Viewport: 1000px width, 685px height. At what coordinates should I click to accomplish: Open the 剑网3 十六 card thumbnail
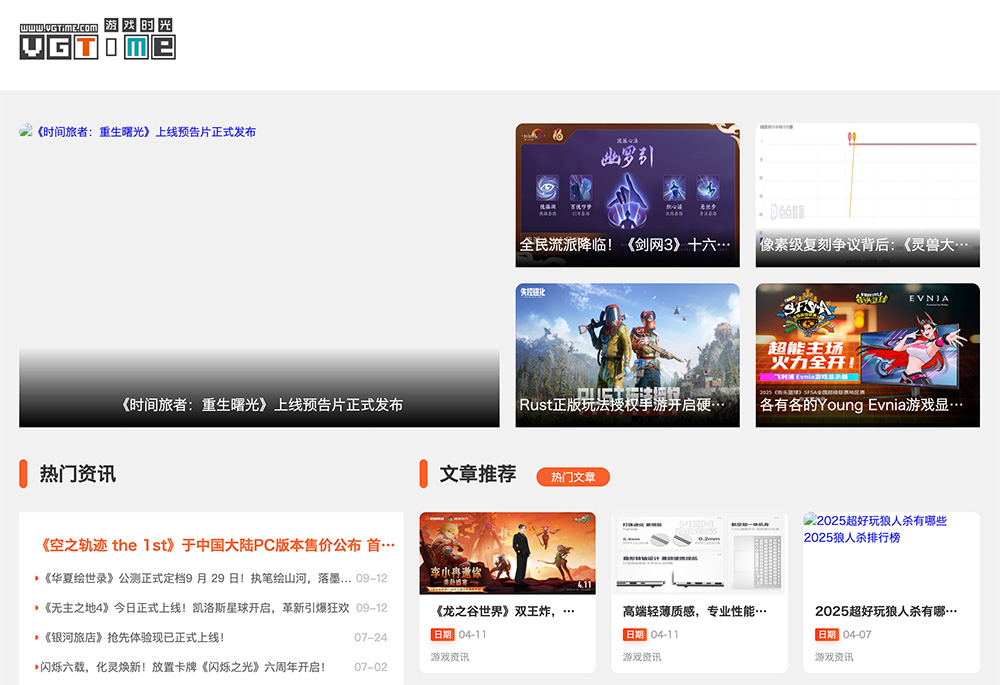click(626, 195)
